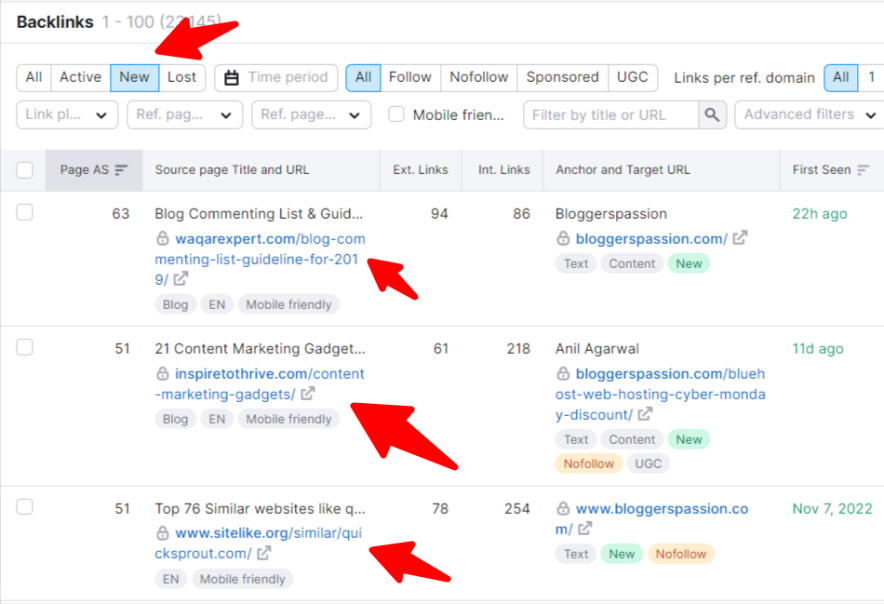Open the Time period picker
The height and width of the screenshot is (604, 884).
[276, 77]
